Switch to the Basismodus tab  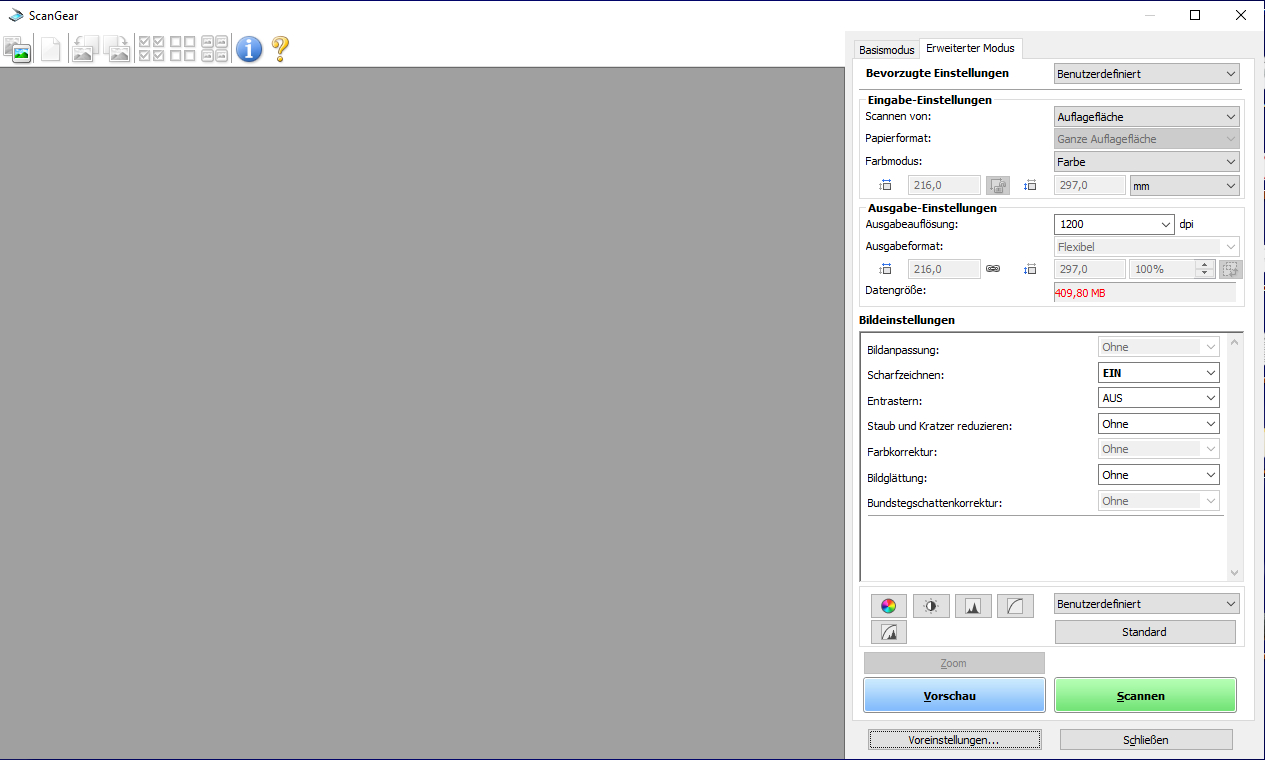click(886, 50)
